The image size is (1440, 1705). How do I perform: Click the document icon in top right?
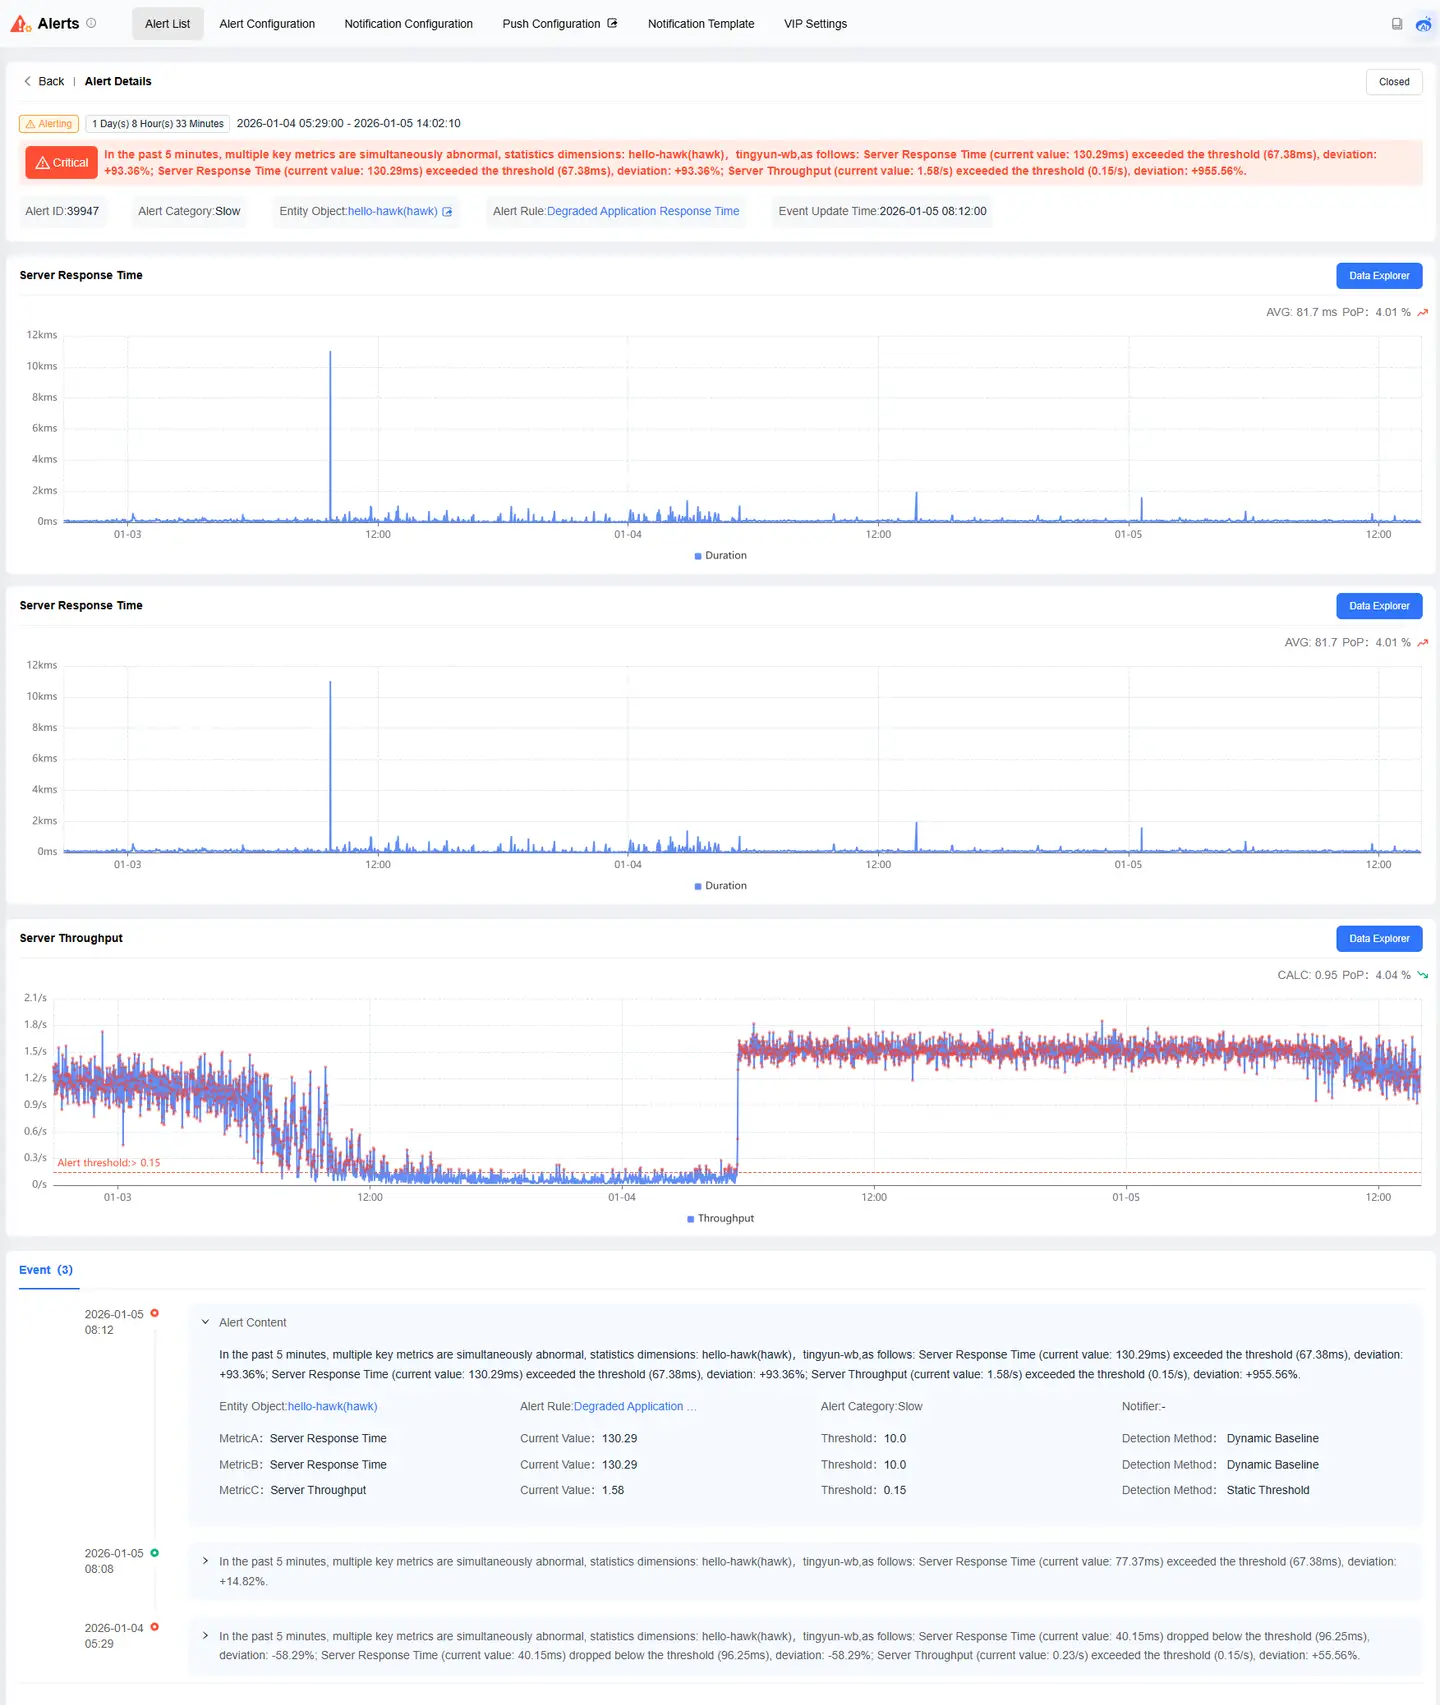click(1397, 24)
